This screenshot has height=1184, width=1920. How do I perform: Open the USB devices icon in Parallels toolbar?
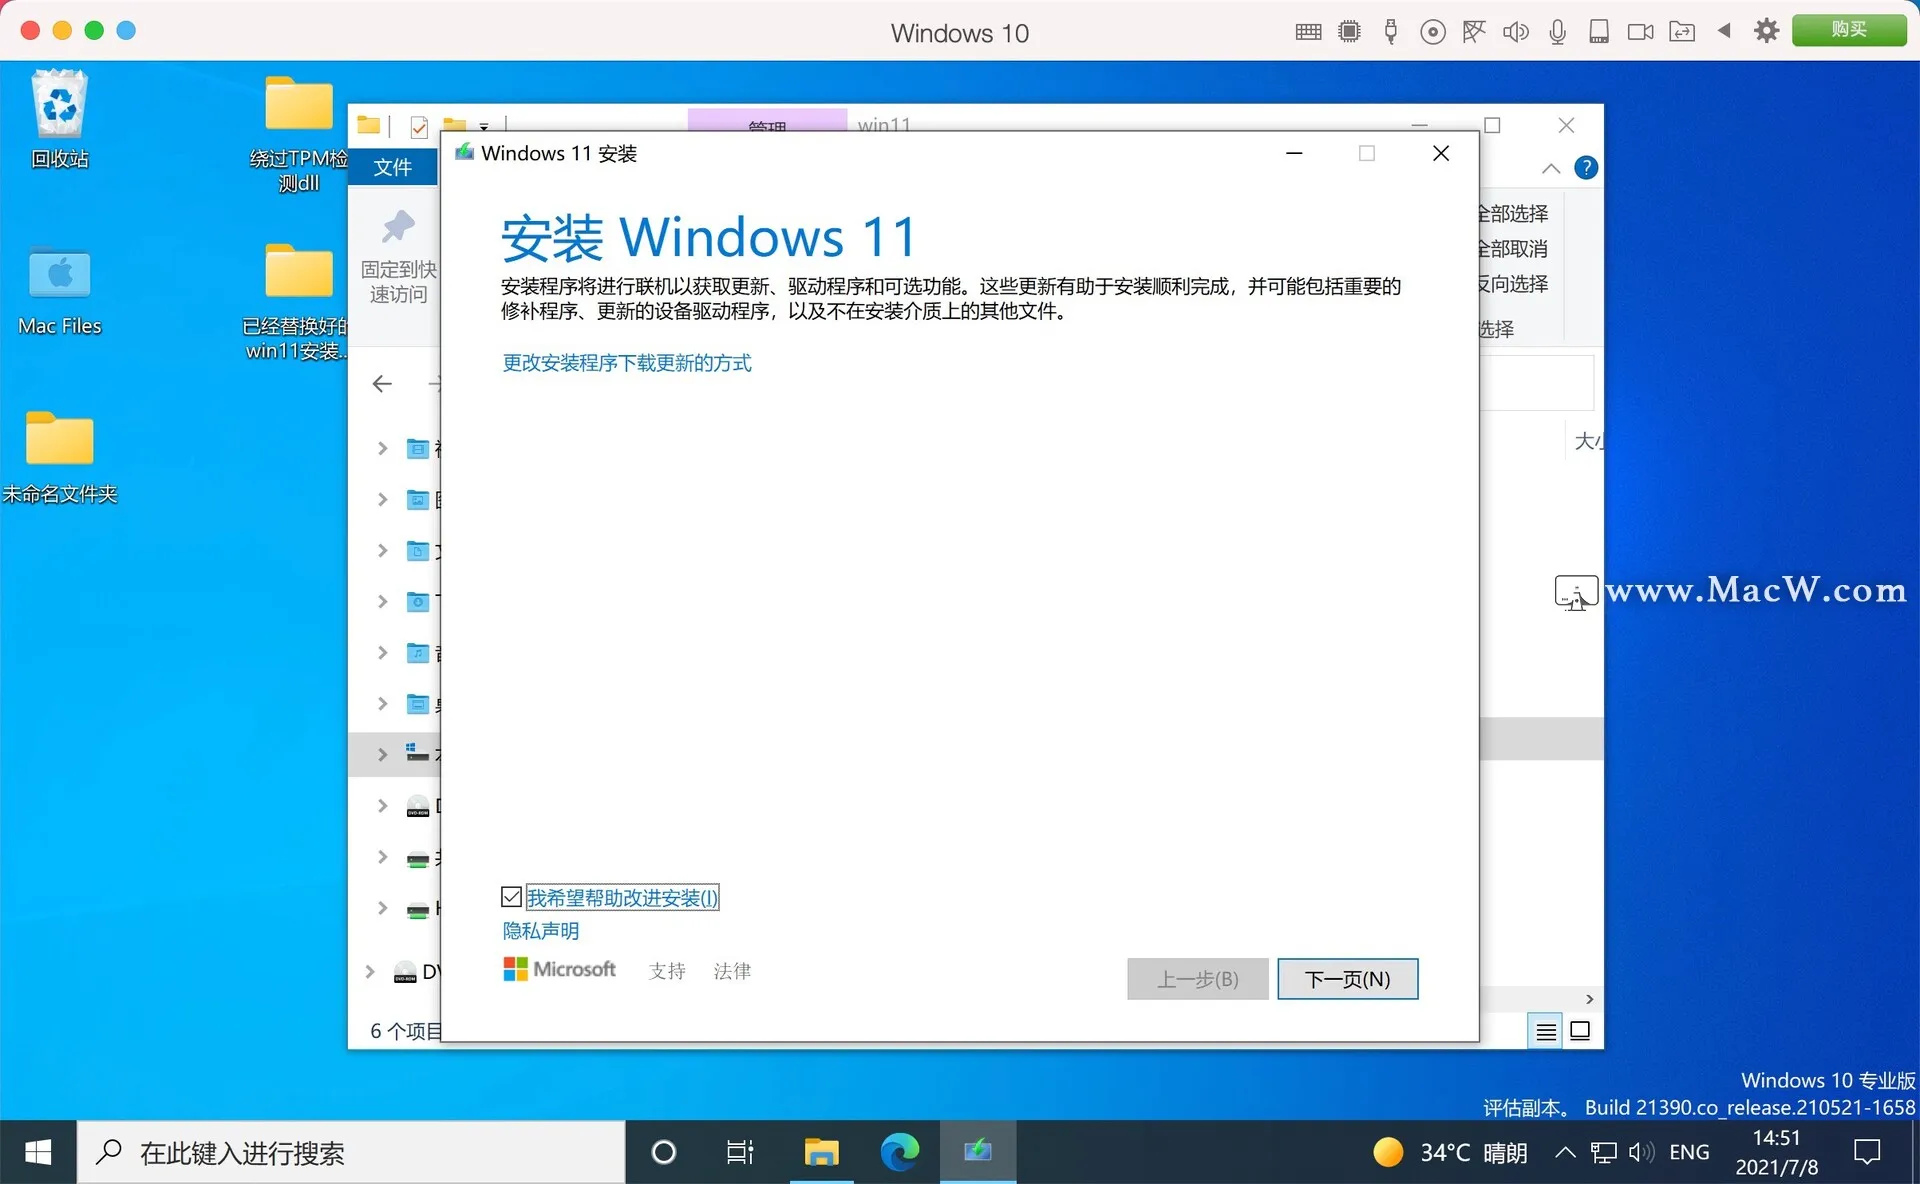(1391, 31)
